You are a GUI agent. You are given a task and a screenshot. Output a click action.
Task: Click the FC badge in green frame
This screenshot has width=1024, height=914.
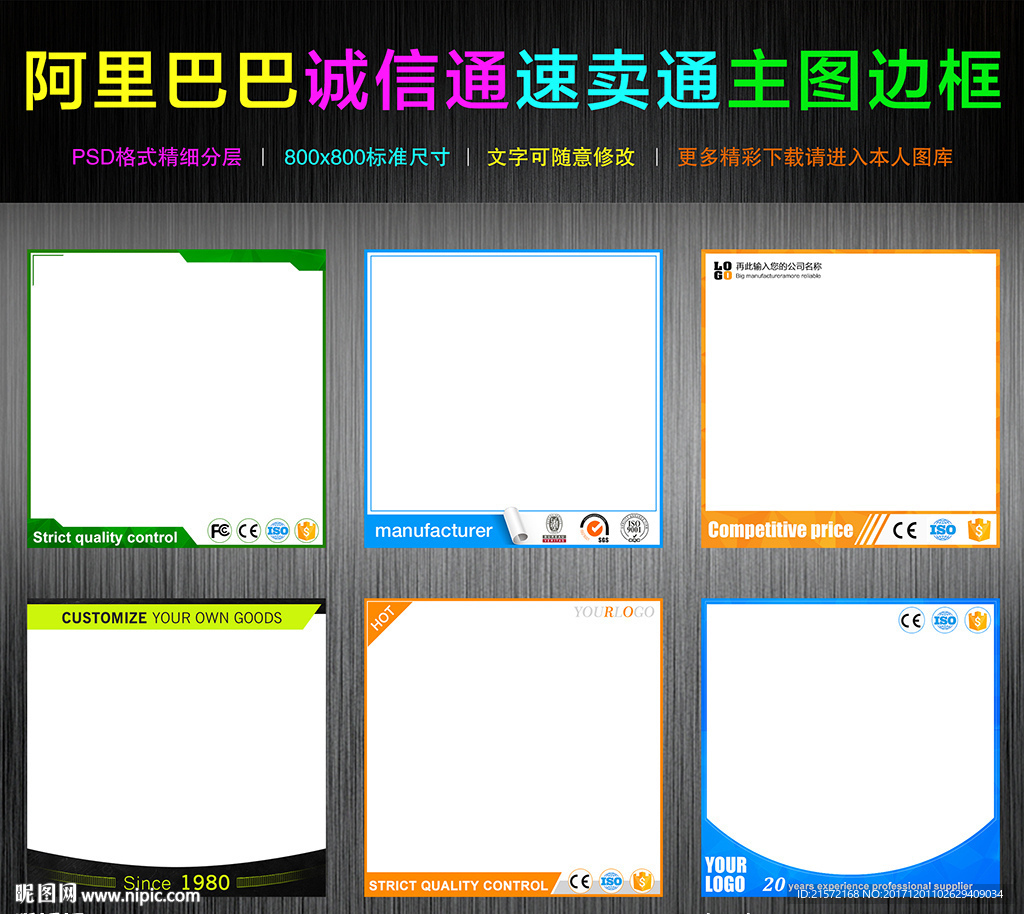[219, 531]
